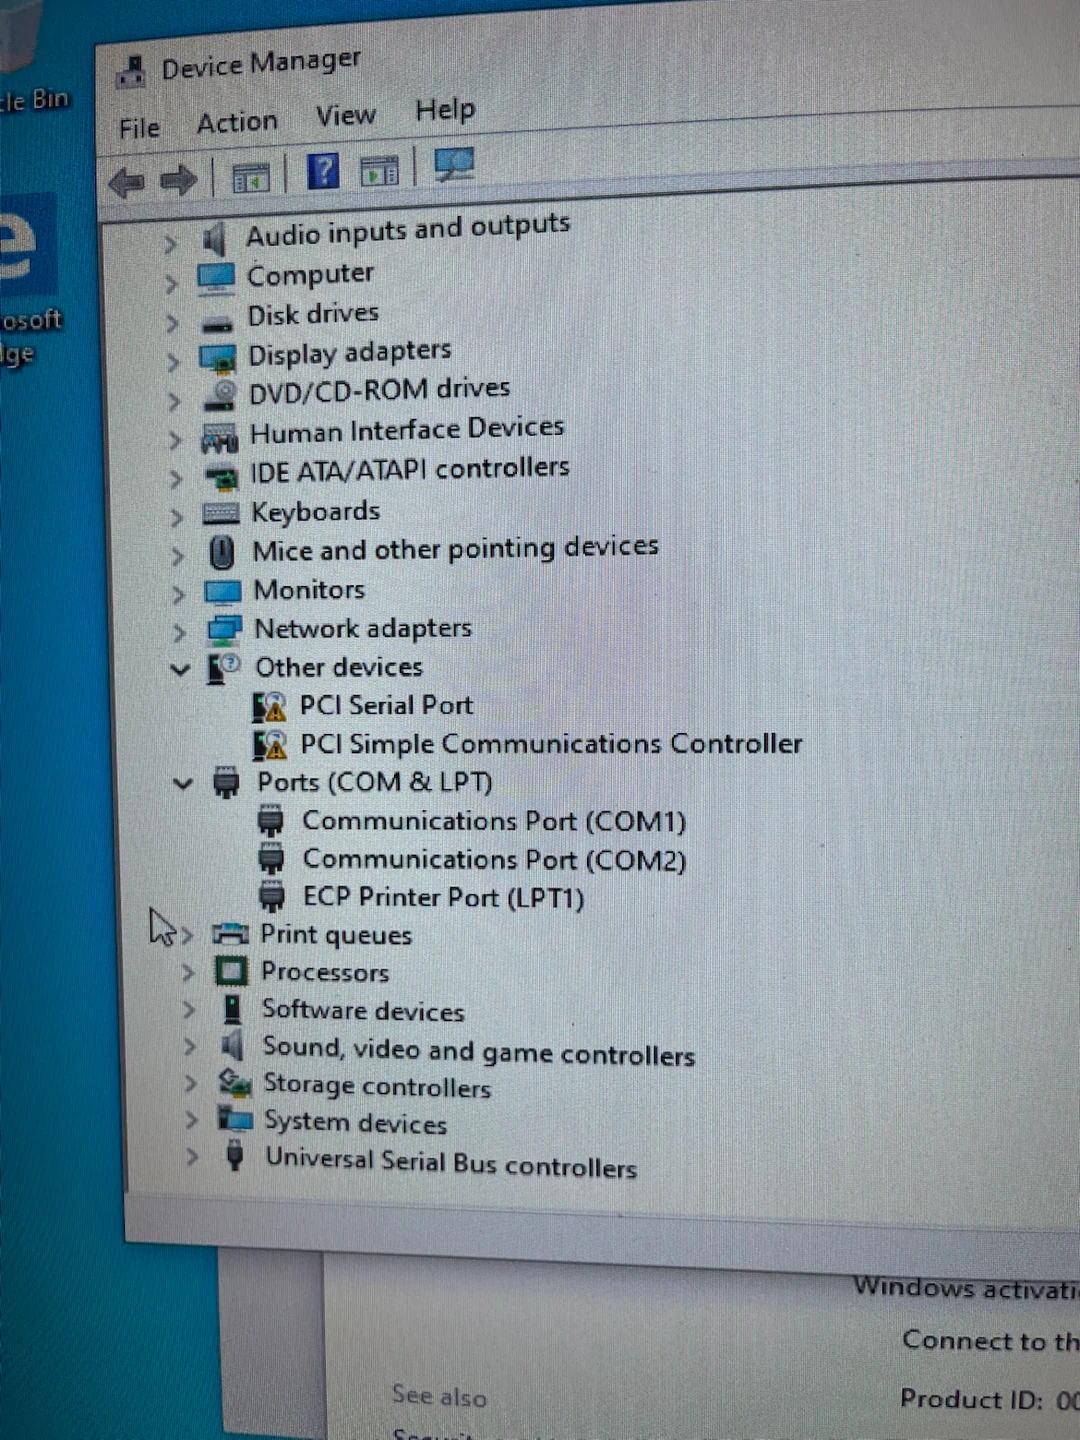Click the Print queues printer icon

pyautogui.click(x=231, y=935)
